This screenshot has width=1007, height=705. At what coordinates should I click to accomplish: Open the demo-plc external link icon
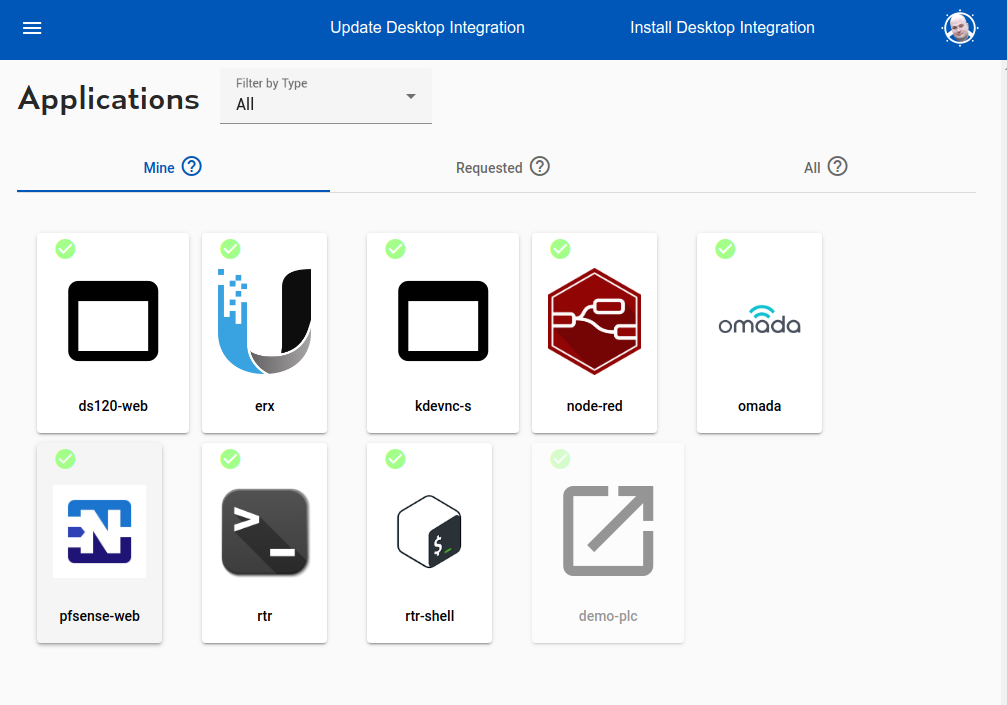[x=608, y=531]
